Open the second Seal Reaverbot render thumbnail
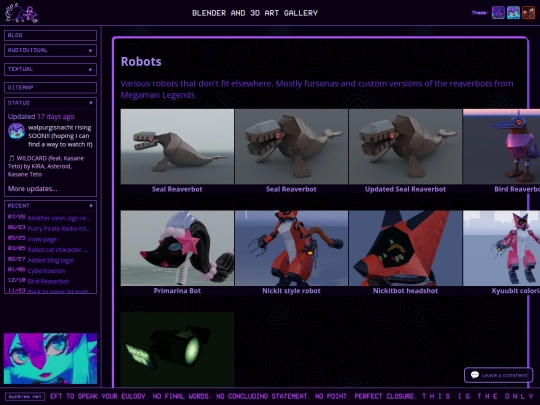This screenshot has height=405, width=540. pos(291,146)
